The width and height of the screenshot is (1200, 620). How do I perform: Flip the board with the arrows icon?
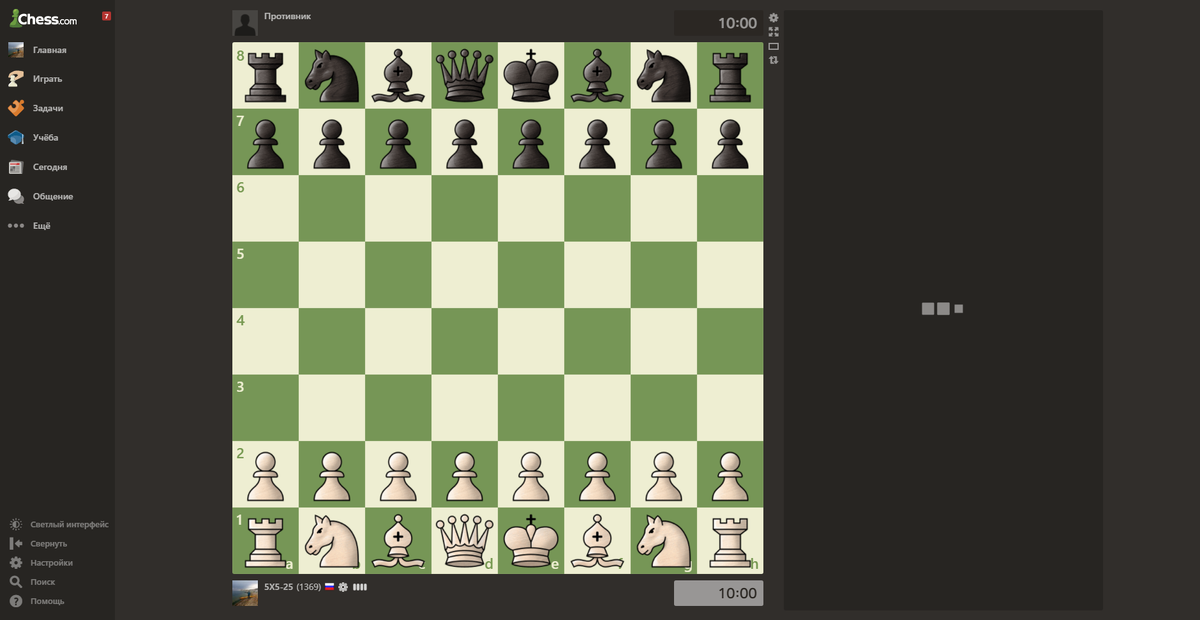(x=773, y=60)
